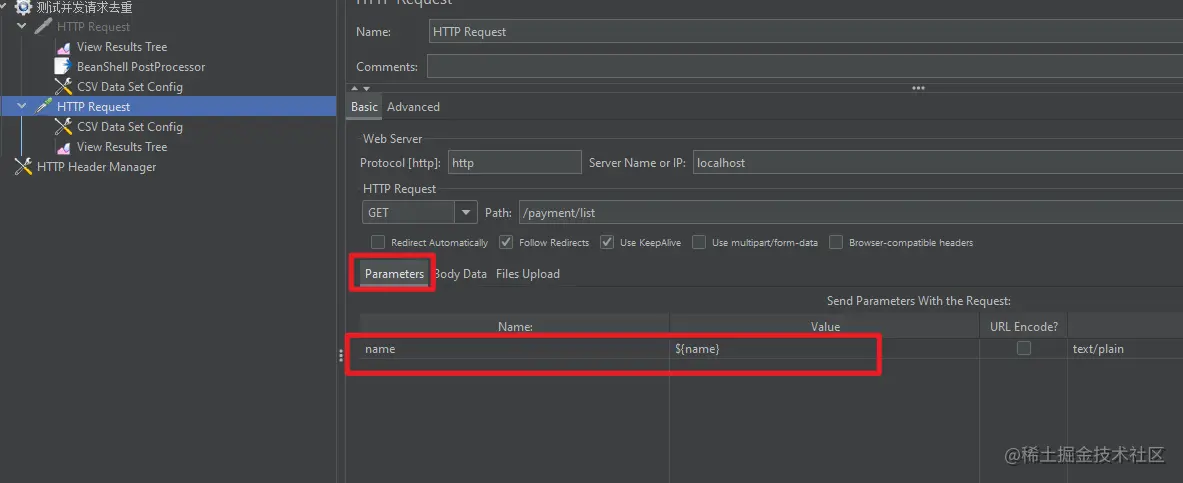Select HTTP Header Manager in the tree

tap(97, 167)
